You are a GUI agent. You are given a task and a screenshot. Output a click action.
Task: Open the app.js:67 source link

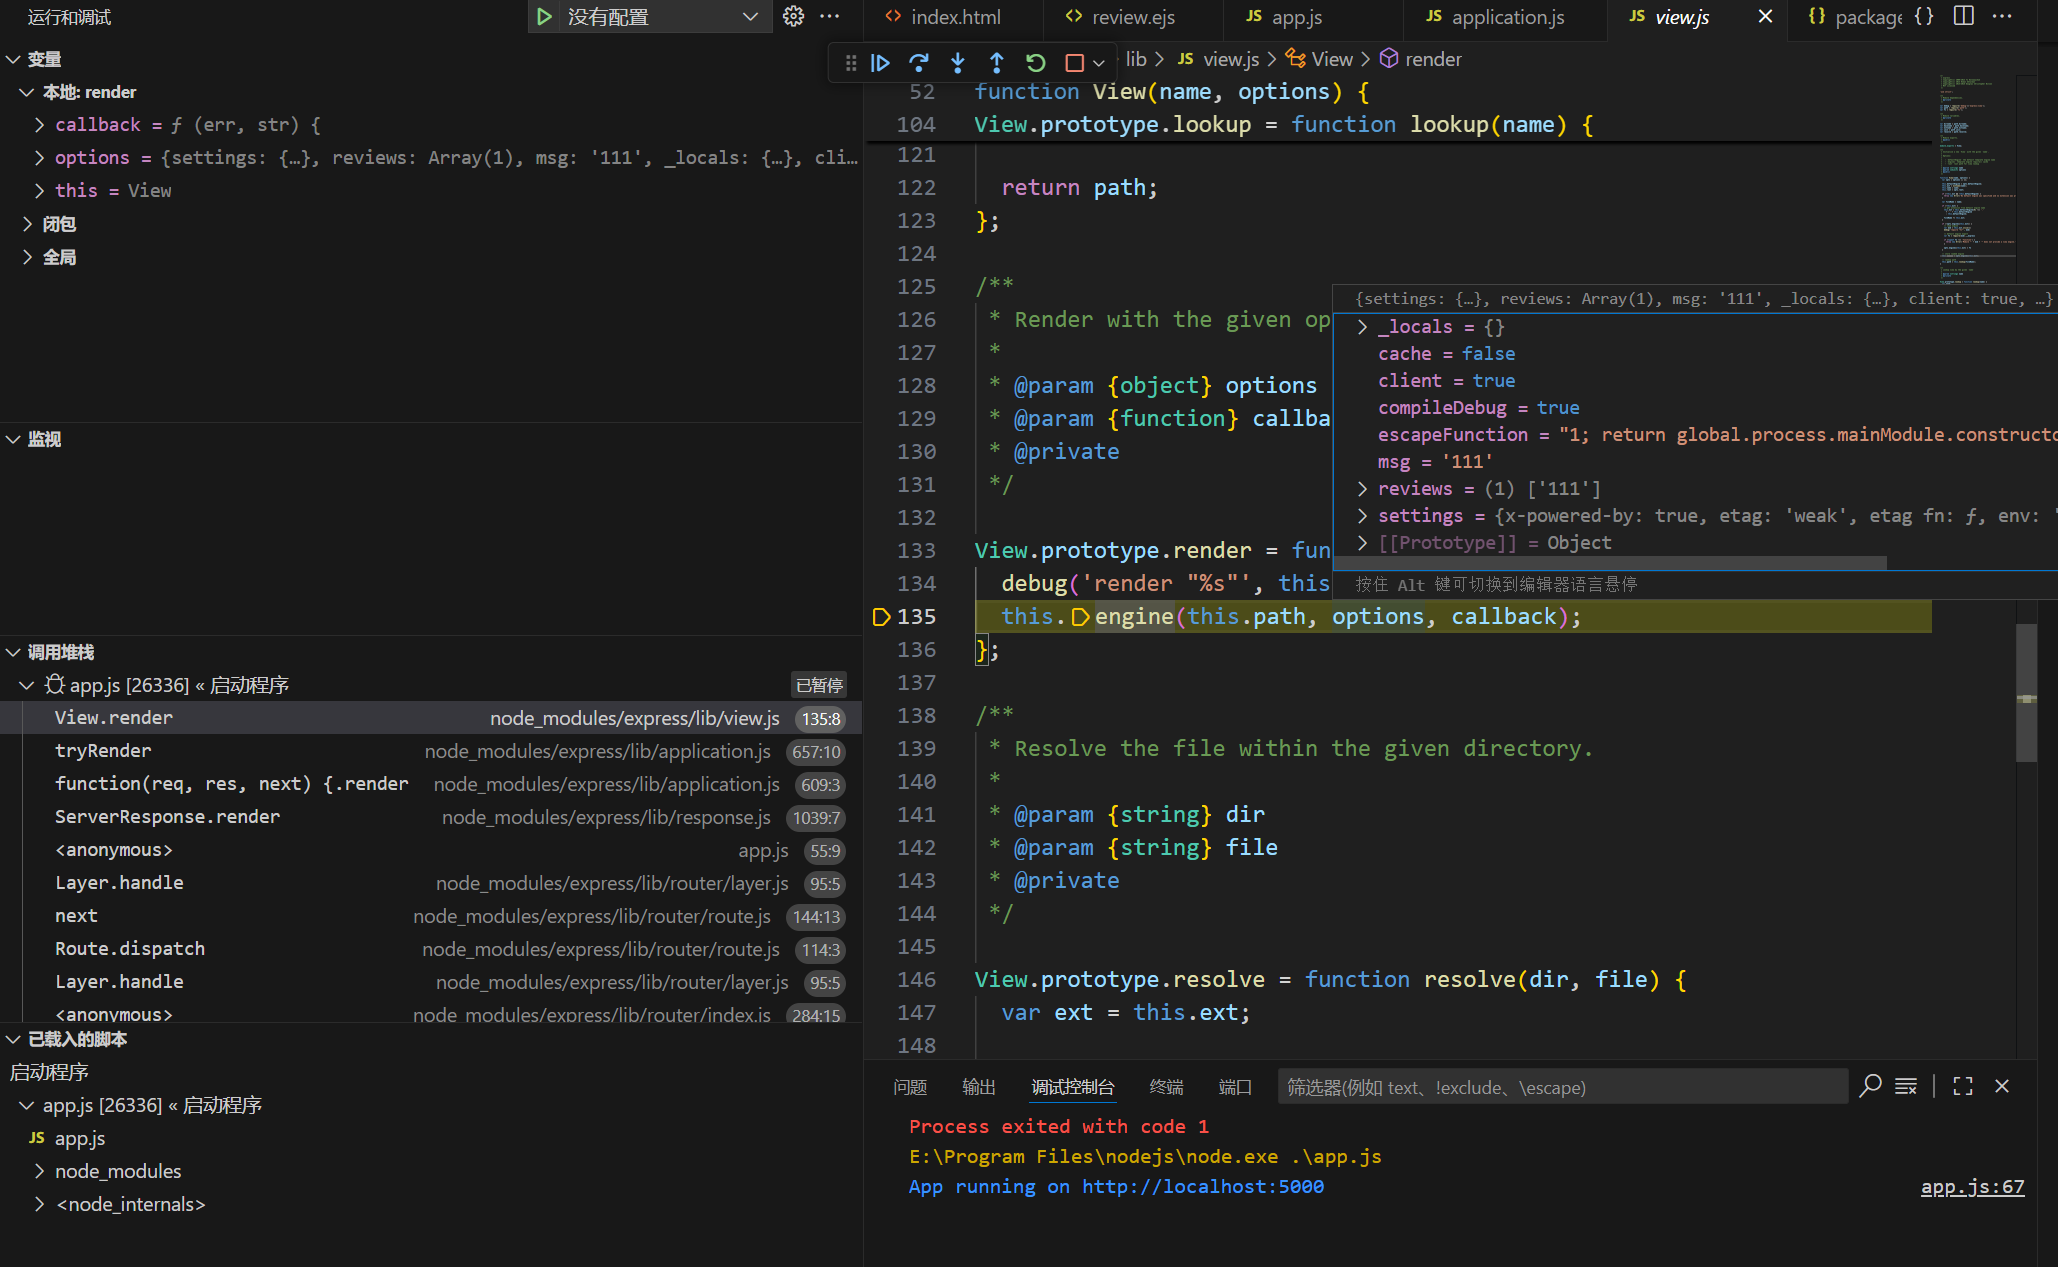tap(1971, 1187)
